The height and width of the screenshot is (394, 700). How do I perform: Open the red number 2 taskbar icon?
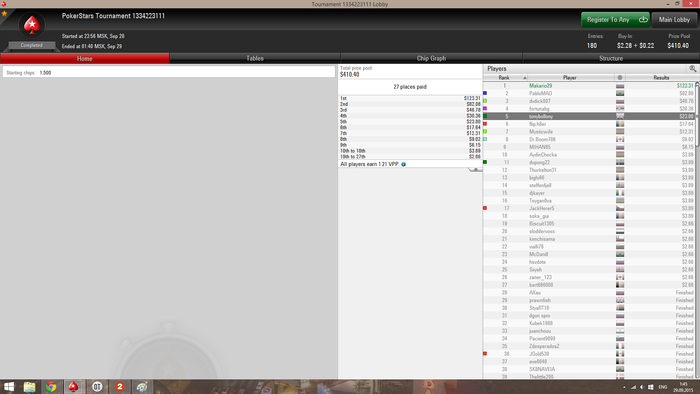tap(119, 386)
